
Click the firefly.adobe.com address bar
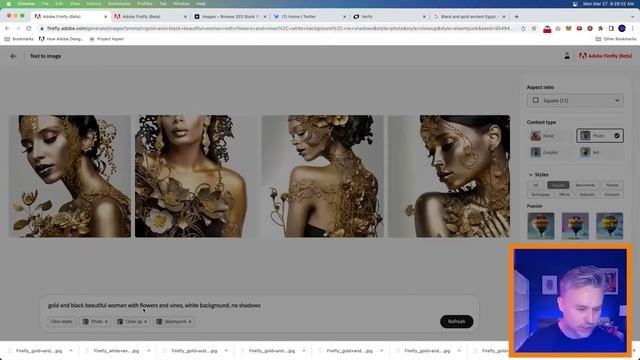click(x=278, y=29)
